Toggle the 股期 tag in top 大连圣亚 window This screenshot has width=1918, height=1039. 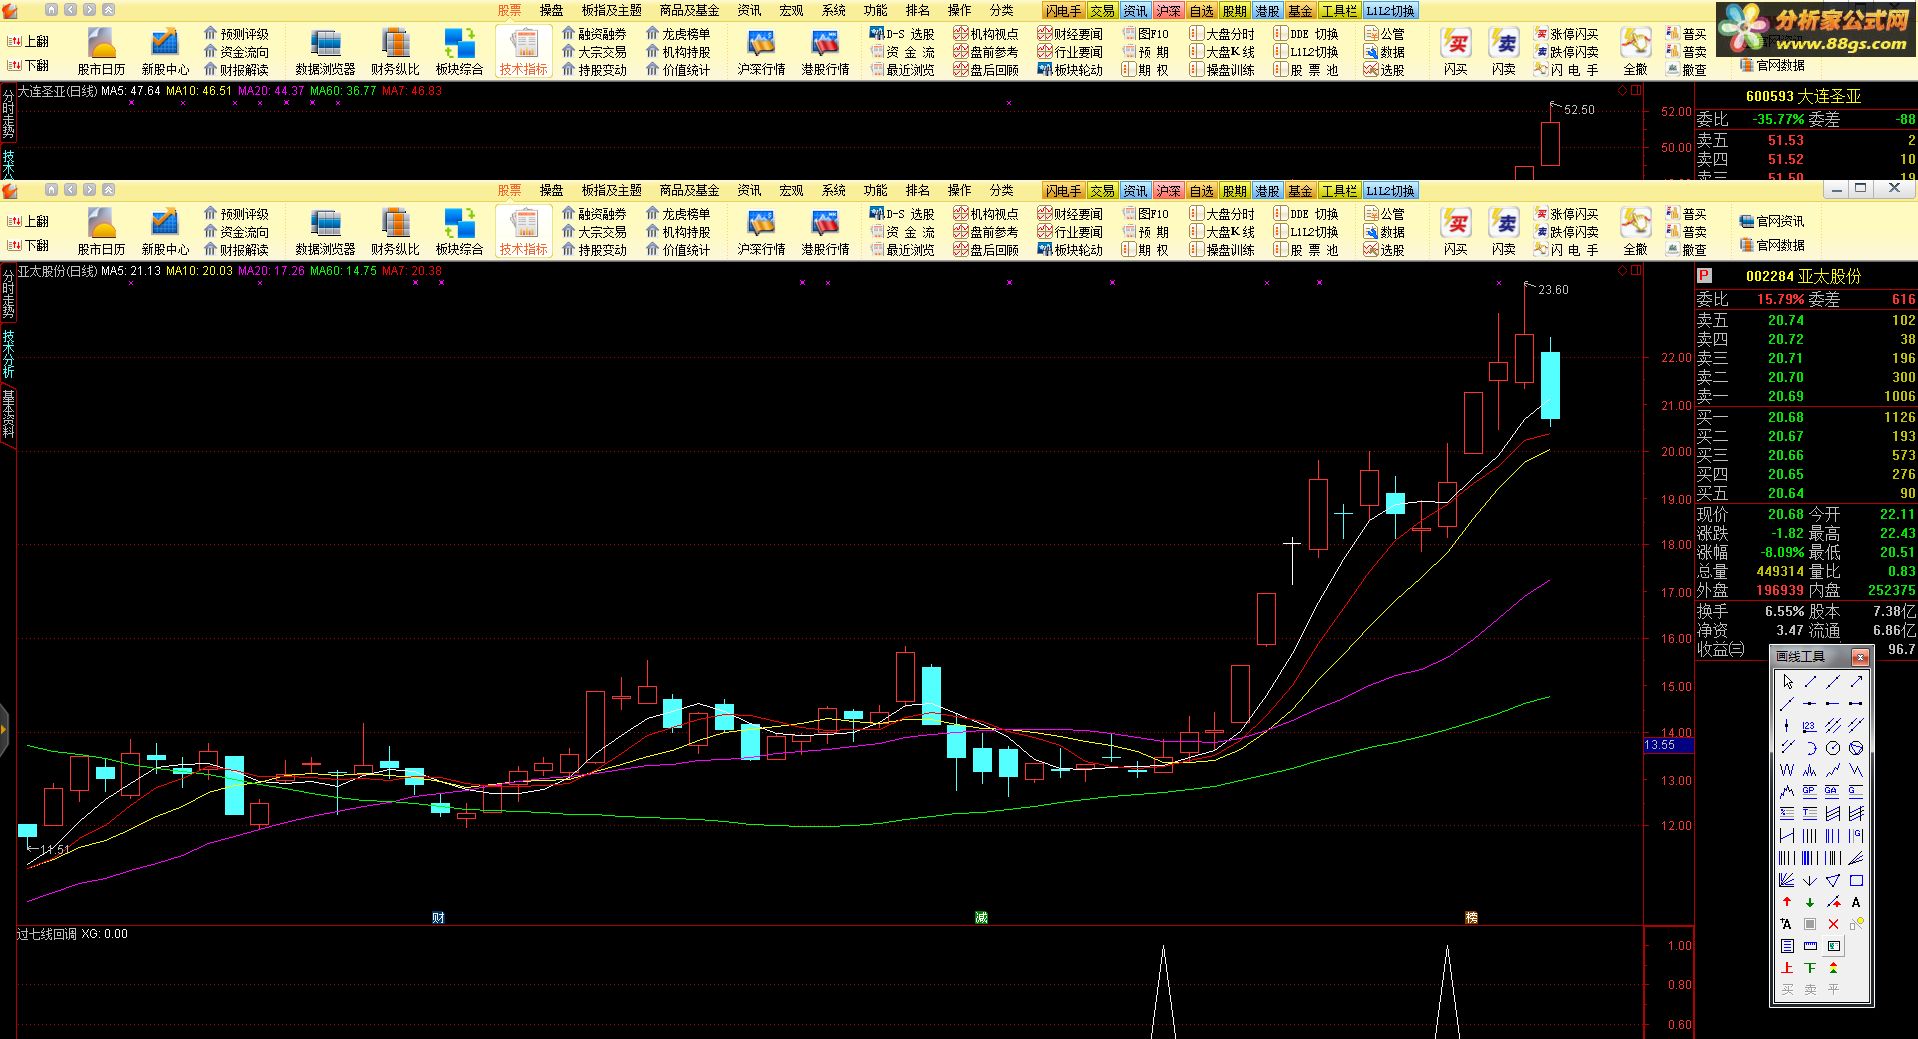coord(1233,10)
